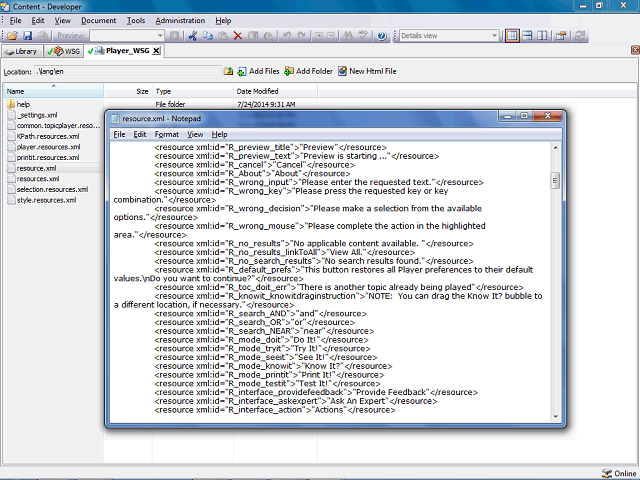Sort by Date Modified column header

click(276, 91)
